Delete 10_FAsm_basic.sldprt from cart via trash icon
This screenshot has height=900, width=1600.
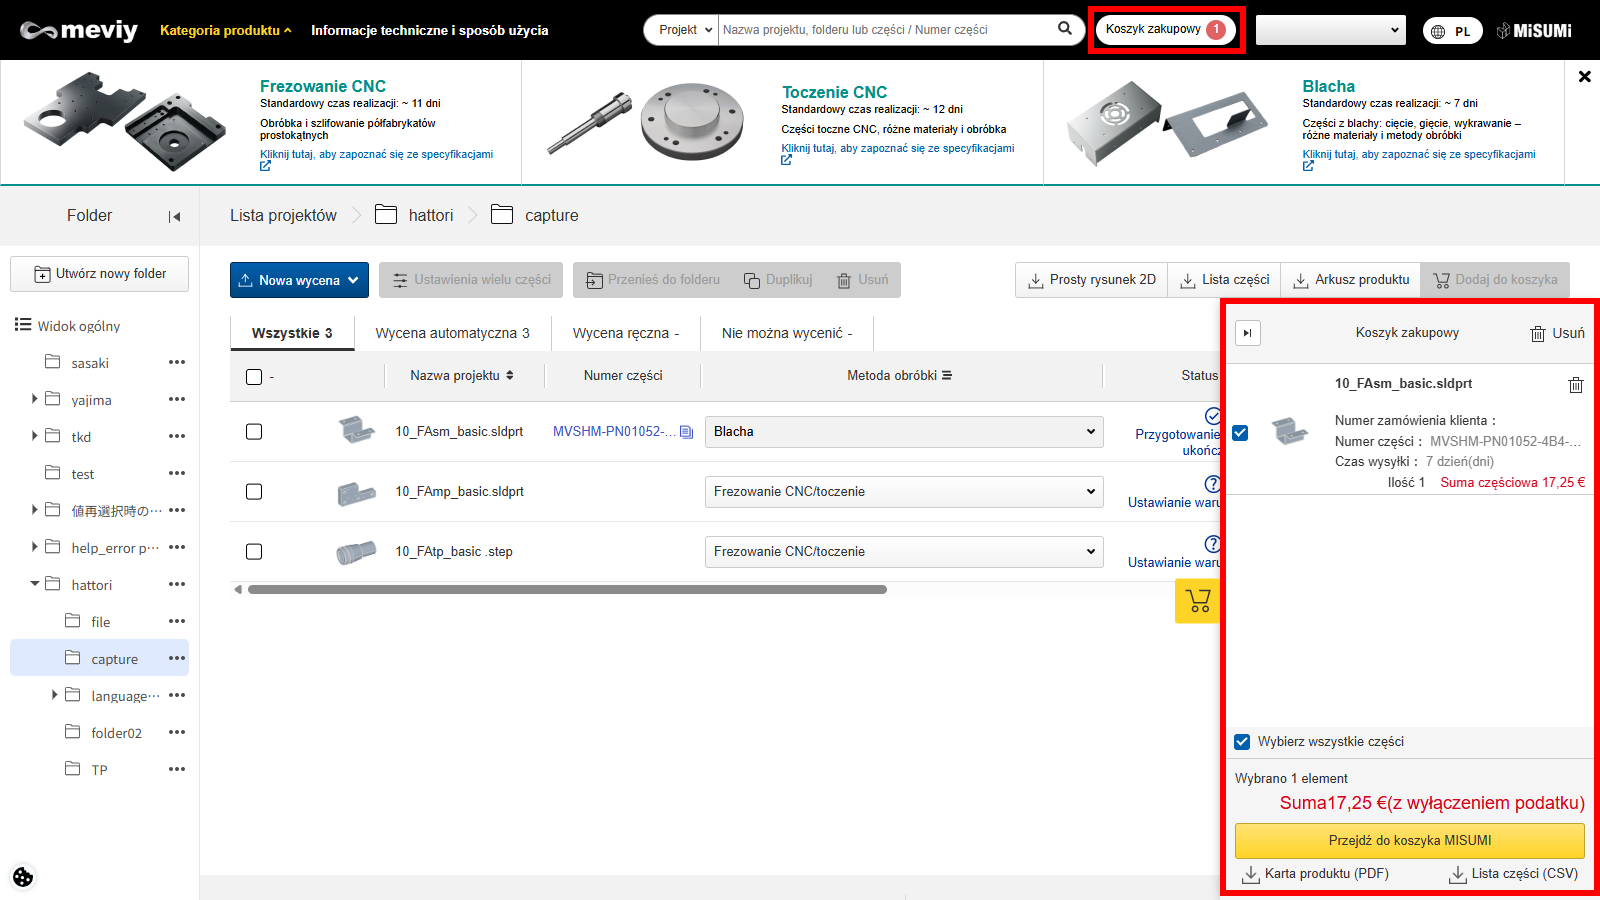[1575, 385]
